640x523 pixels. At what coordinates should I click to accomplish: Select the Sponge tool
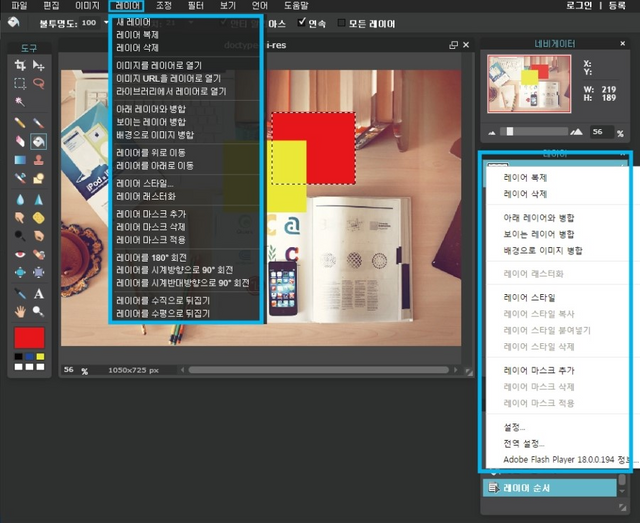38,218
